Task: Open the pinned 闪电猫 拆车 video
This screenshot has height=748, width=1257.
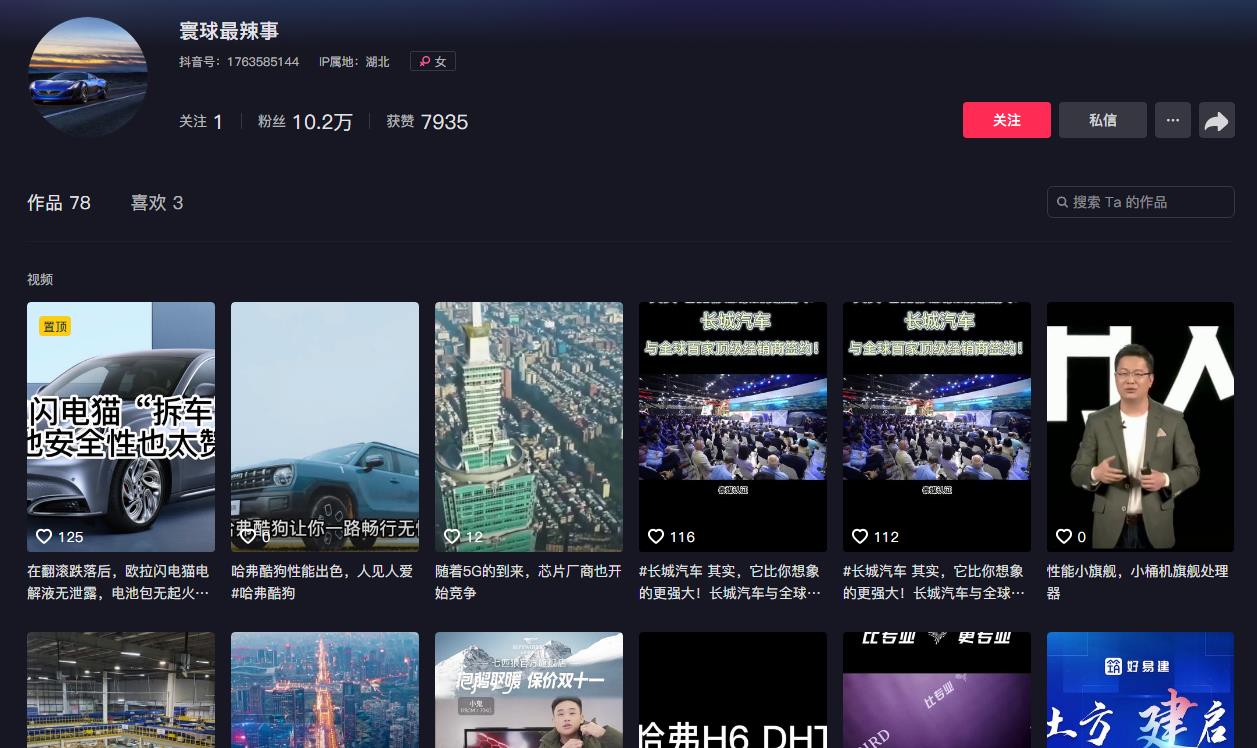Action: (121, 427)
